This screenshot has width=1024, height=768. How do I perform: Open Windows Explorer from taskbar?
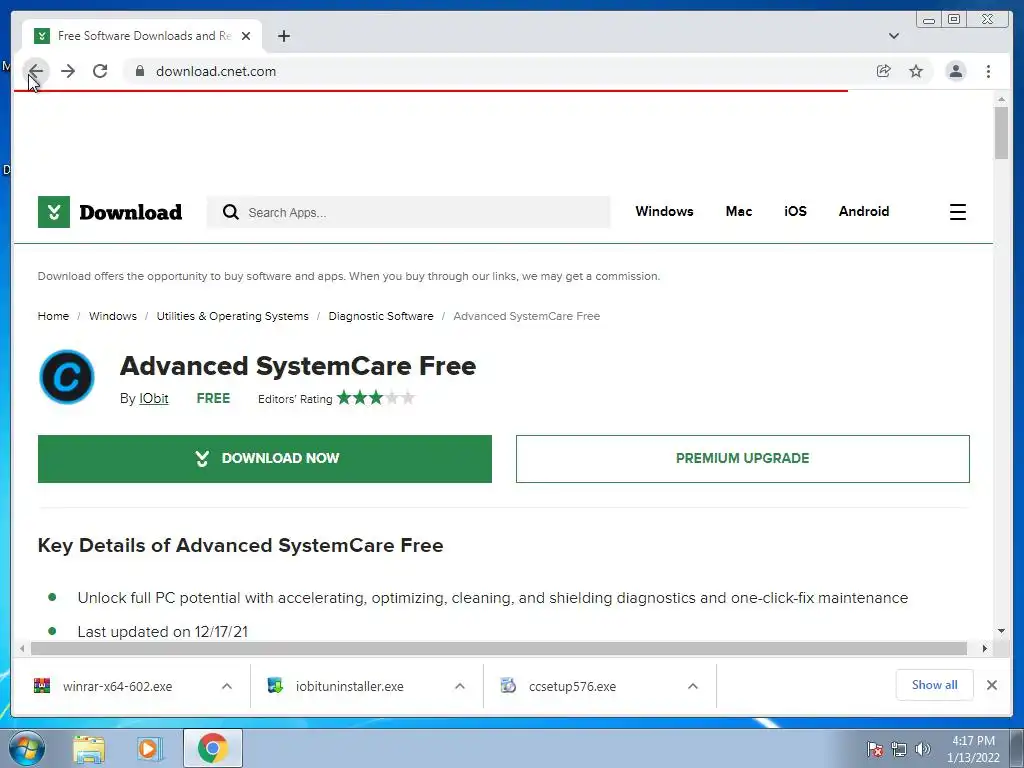[x=89, y=749]
